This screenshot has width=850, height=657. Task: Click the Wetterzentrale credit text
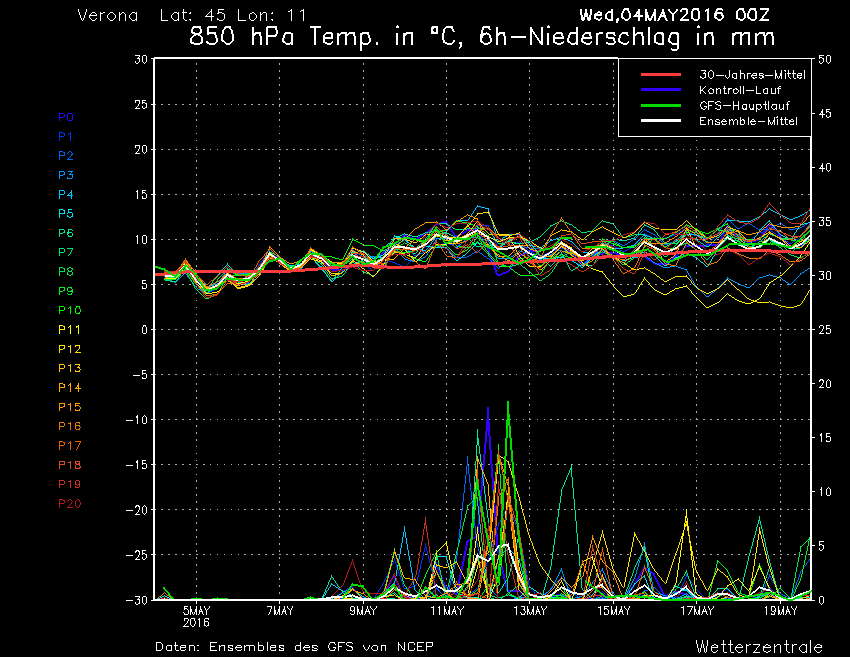[759, 647]
